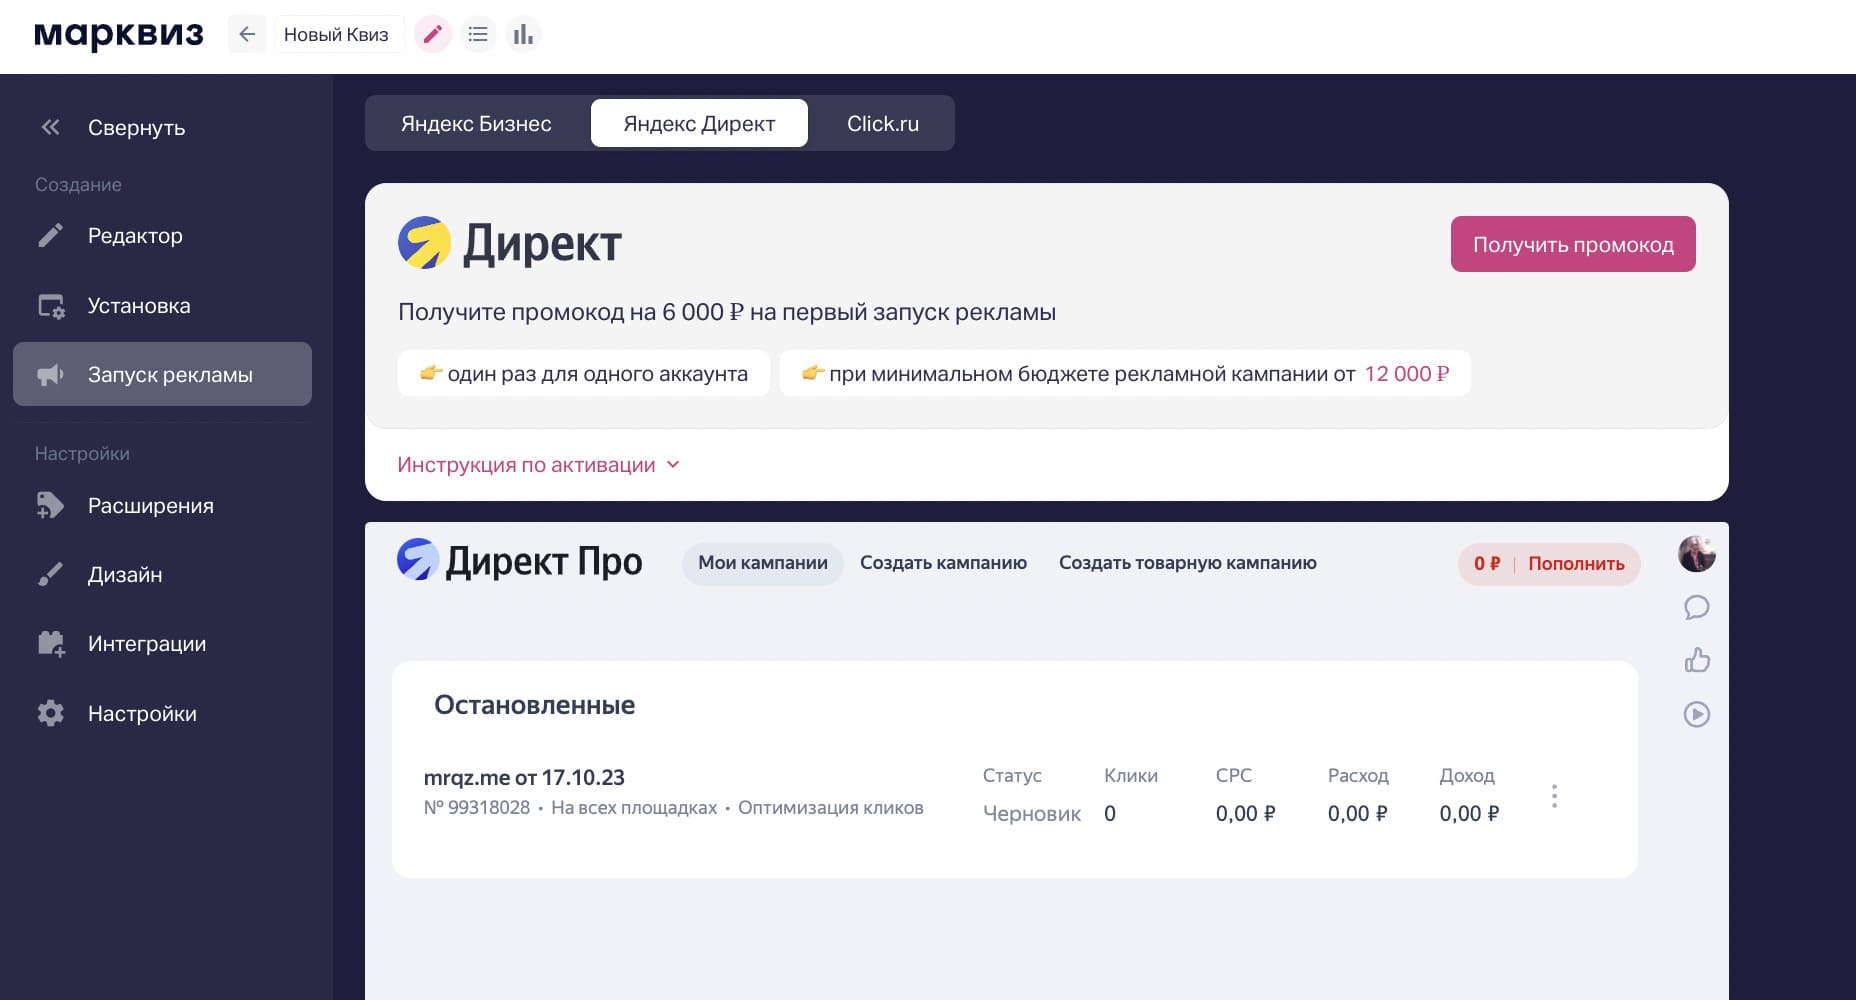Select the pencil edit icon near quiz title
This screenshot has width=1856, height=1000.
[433, 33]
